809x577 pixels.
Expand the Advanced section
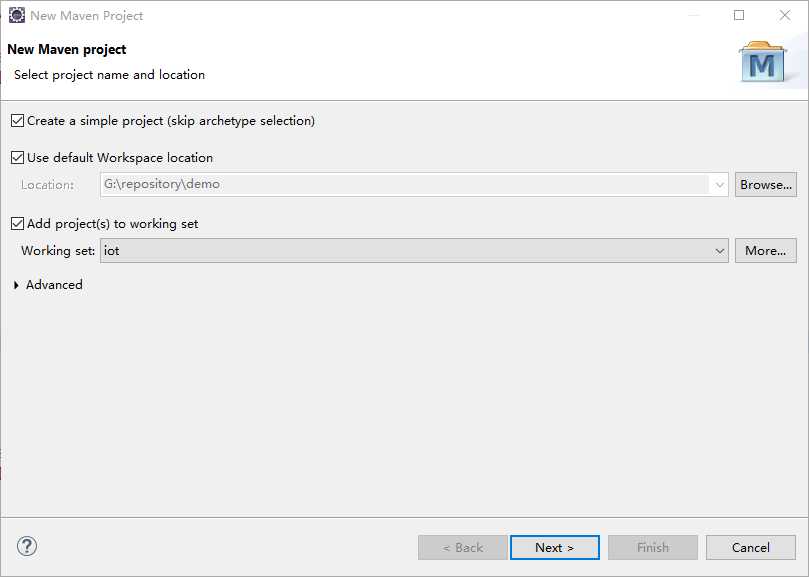(x=17, y=285)
